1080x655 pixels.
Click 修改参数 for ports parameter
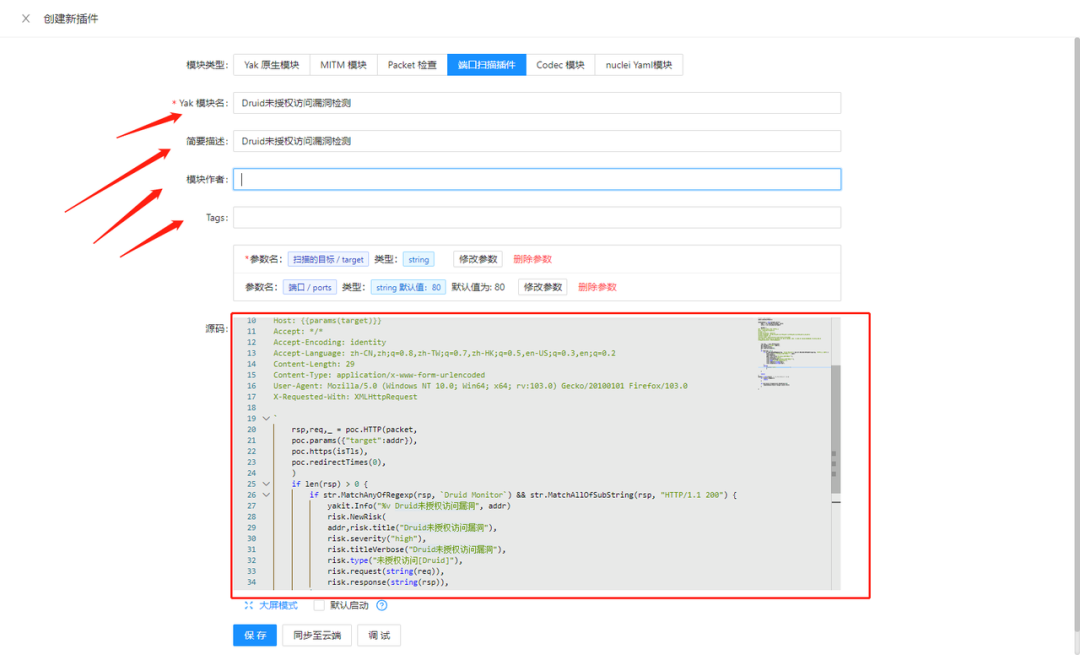coord(543,287)
